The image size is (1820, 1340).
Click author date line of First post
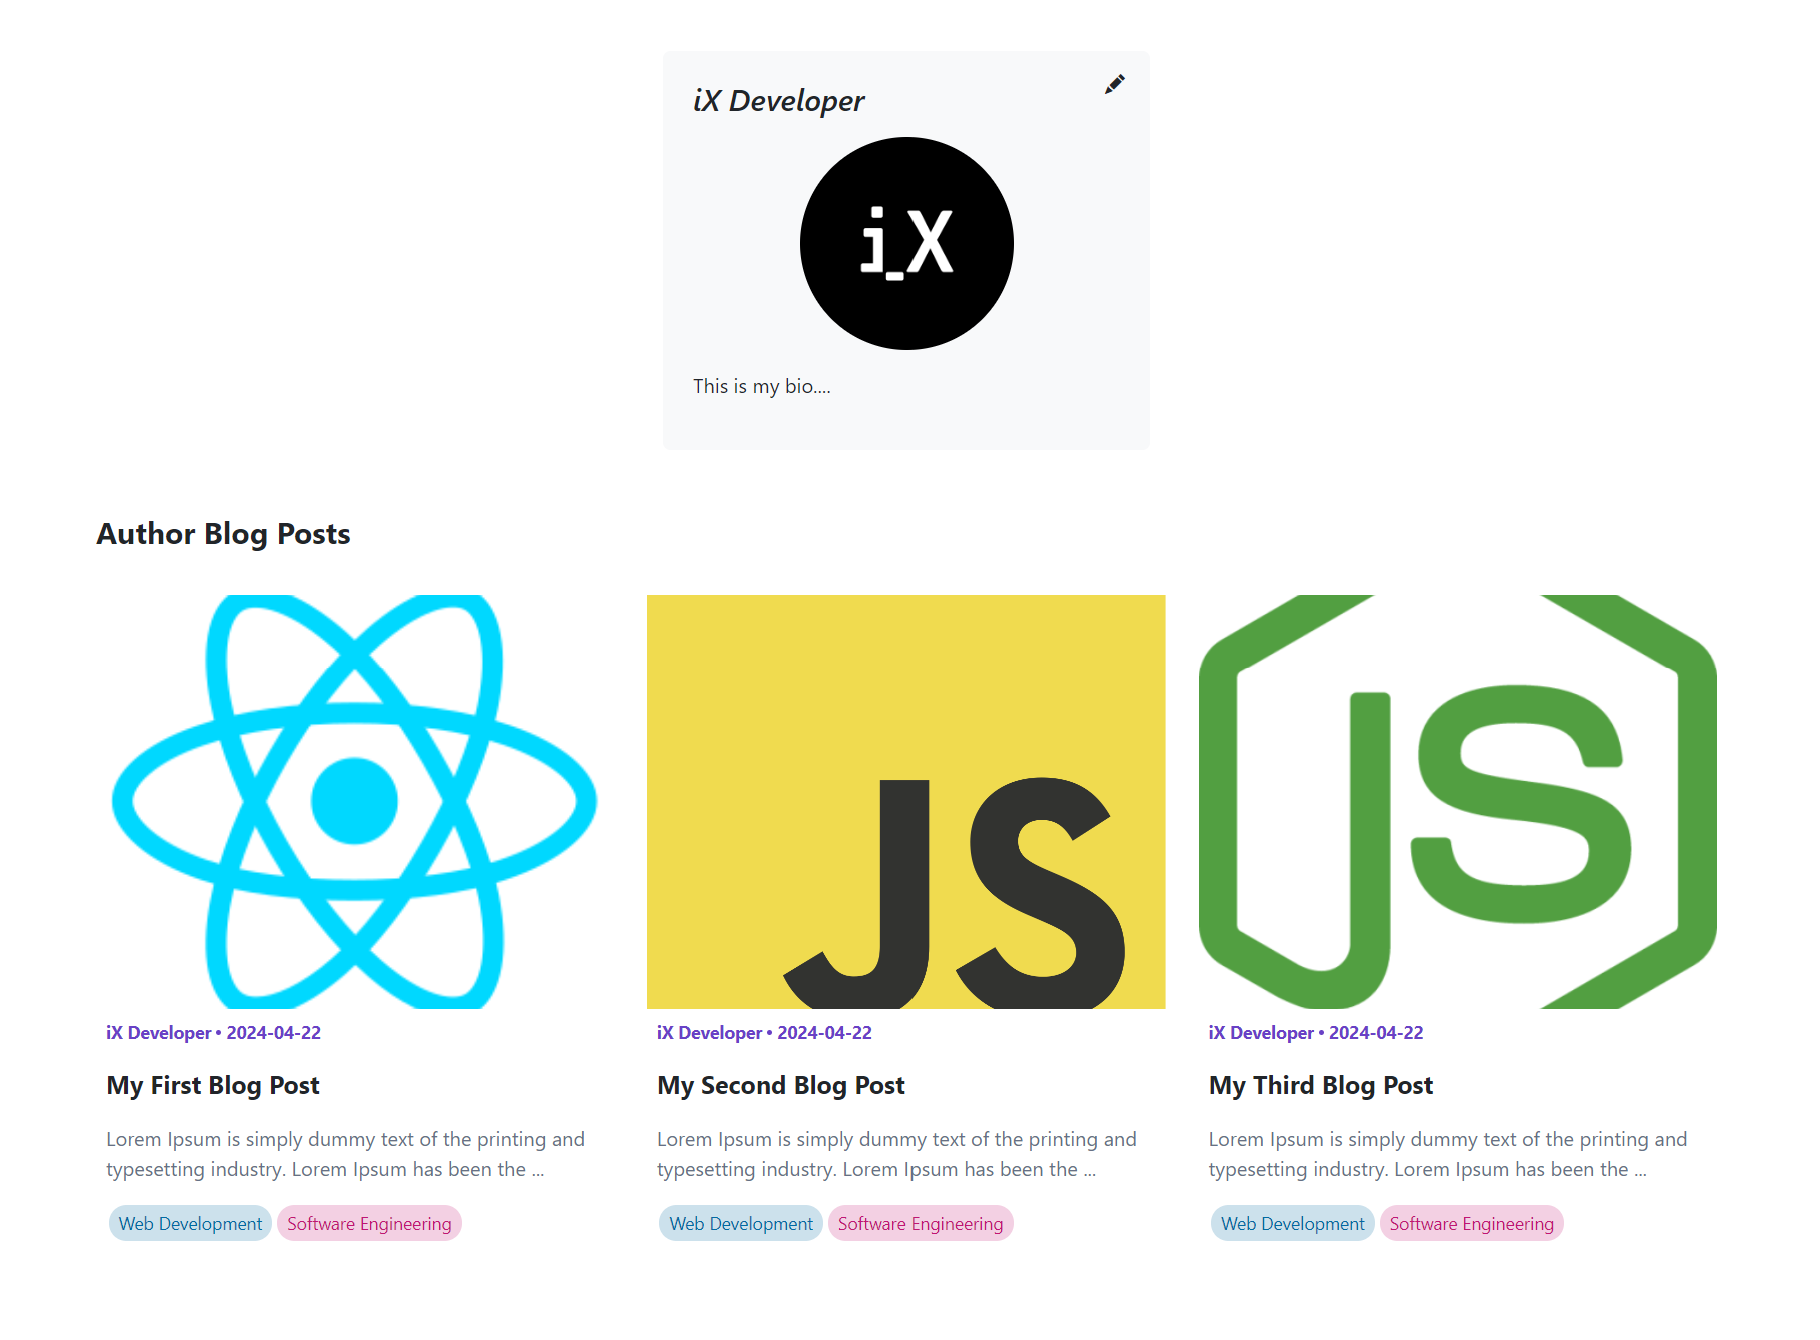[214, 1033]
